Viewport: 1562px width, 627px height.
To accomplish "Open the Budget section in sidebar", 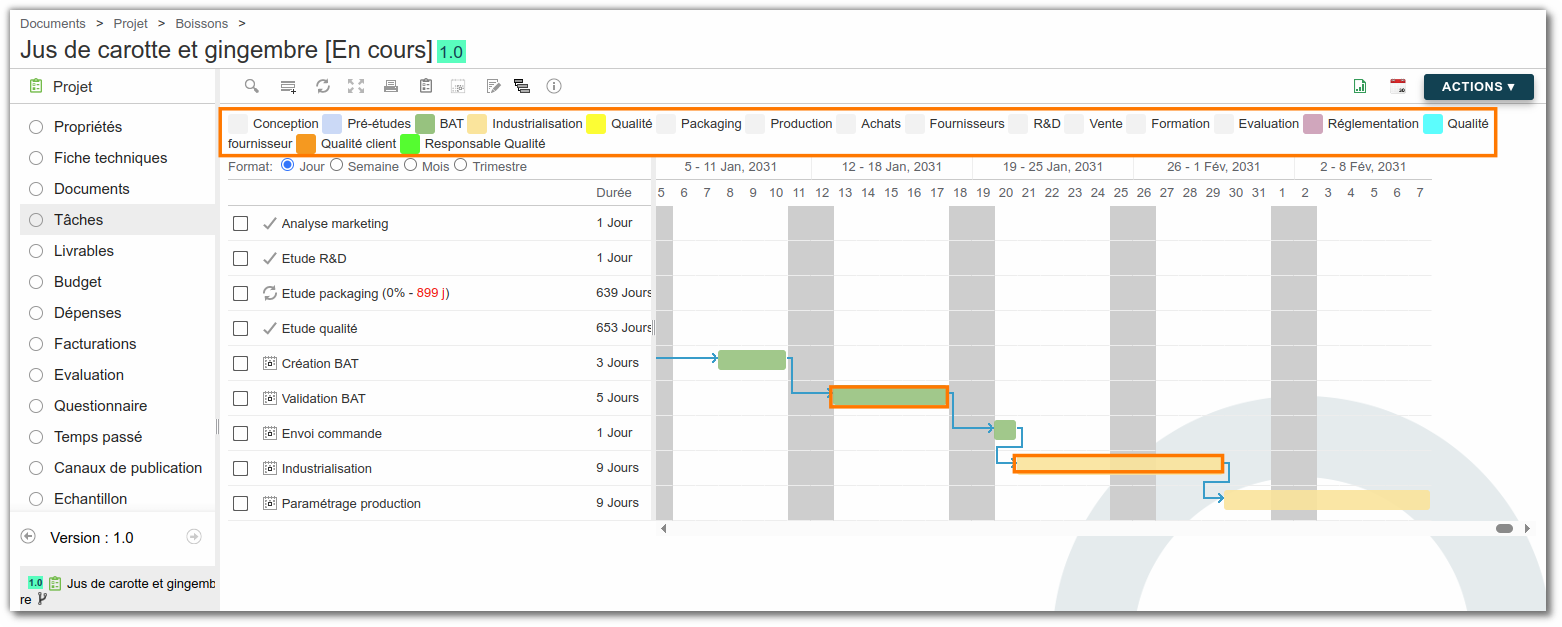I will point(78,282).
